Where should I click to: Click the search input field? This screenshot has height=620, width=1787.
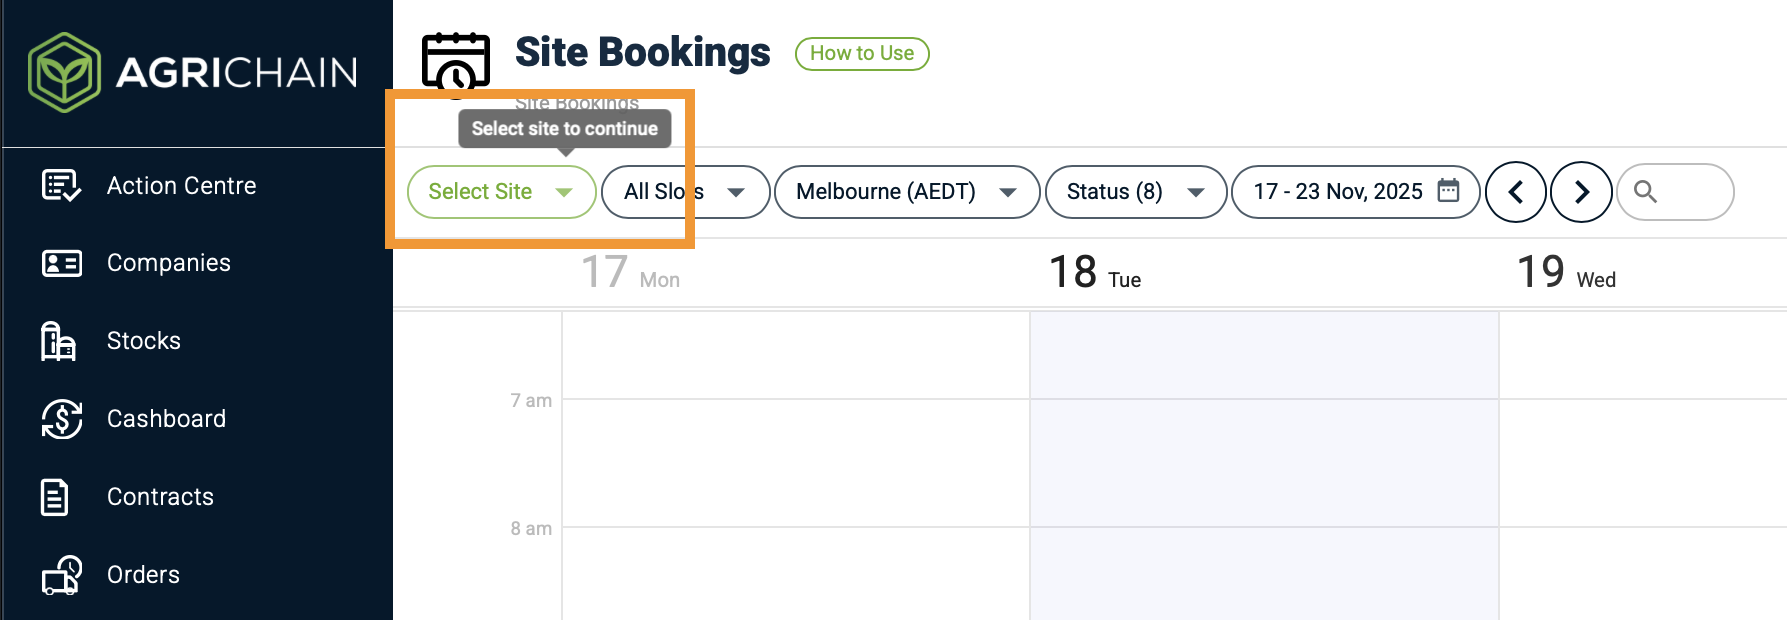click(x=1690, y=192)
